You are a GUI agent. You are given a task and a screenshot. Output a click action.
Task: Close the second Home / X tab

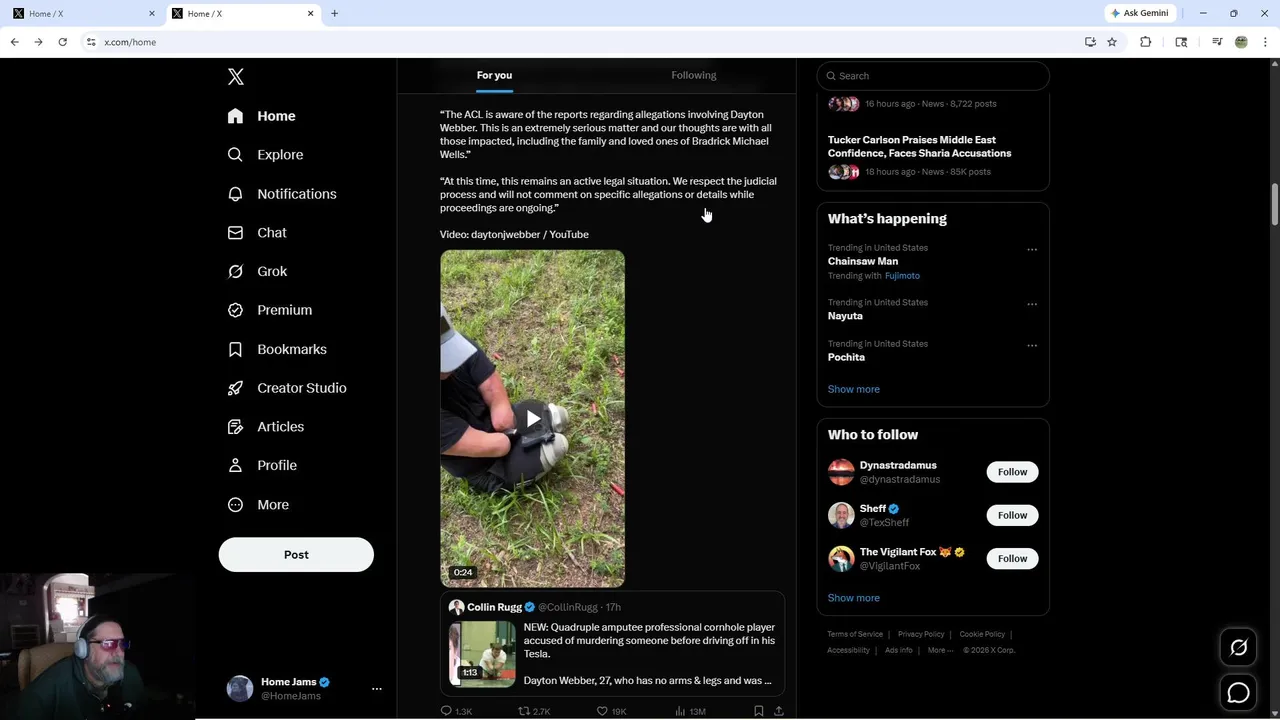[x=310, y=13]
